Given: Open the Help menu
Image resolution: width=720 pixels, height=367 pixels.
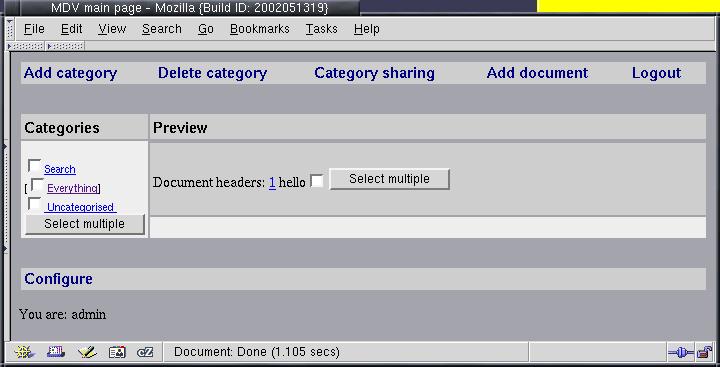Looking at the screenshot, I should tap(366, 29).
